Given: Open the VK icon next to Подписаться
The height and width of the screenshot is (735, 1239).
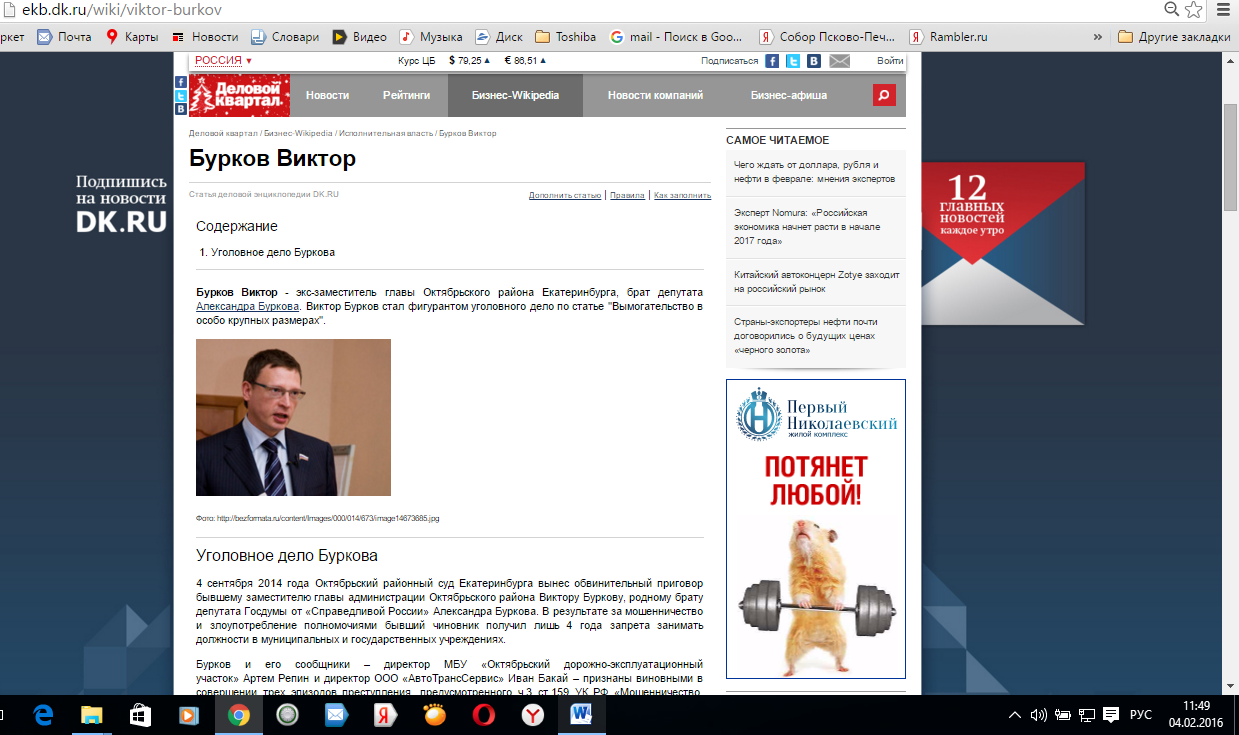Looking at the screenshot, I should point(814,61).
